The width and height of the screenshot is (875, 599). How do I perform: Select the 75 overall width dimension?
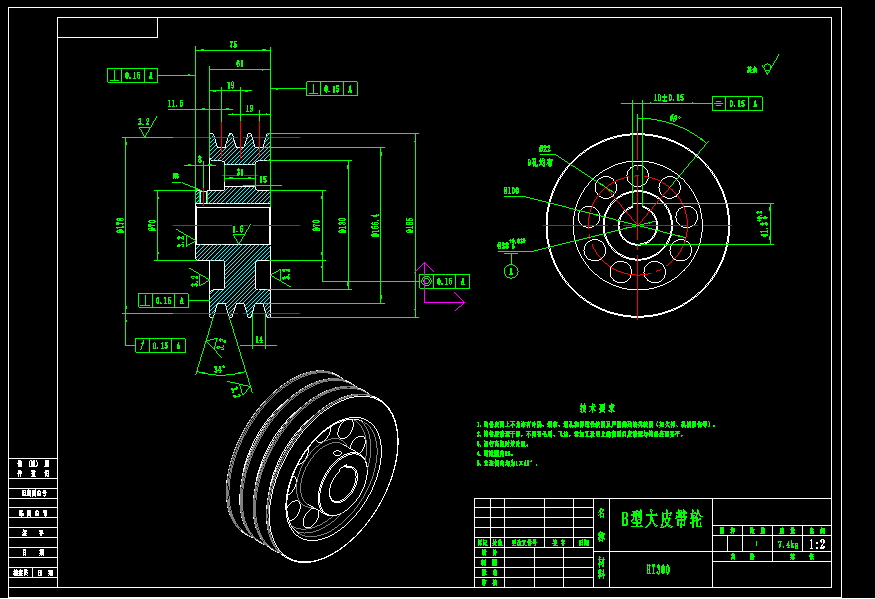pos(233,45)
